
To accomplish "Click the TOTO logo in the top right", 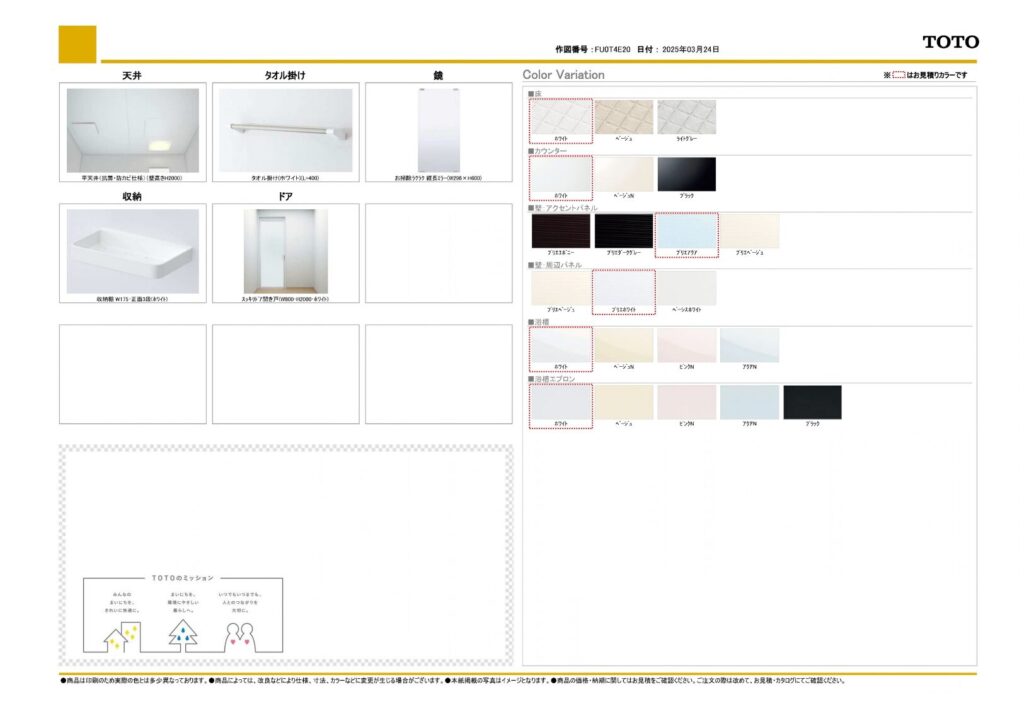I will point(950,42).
